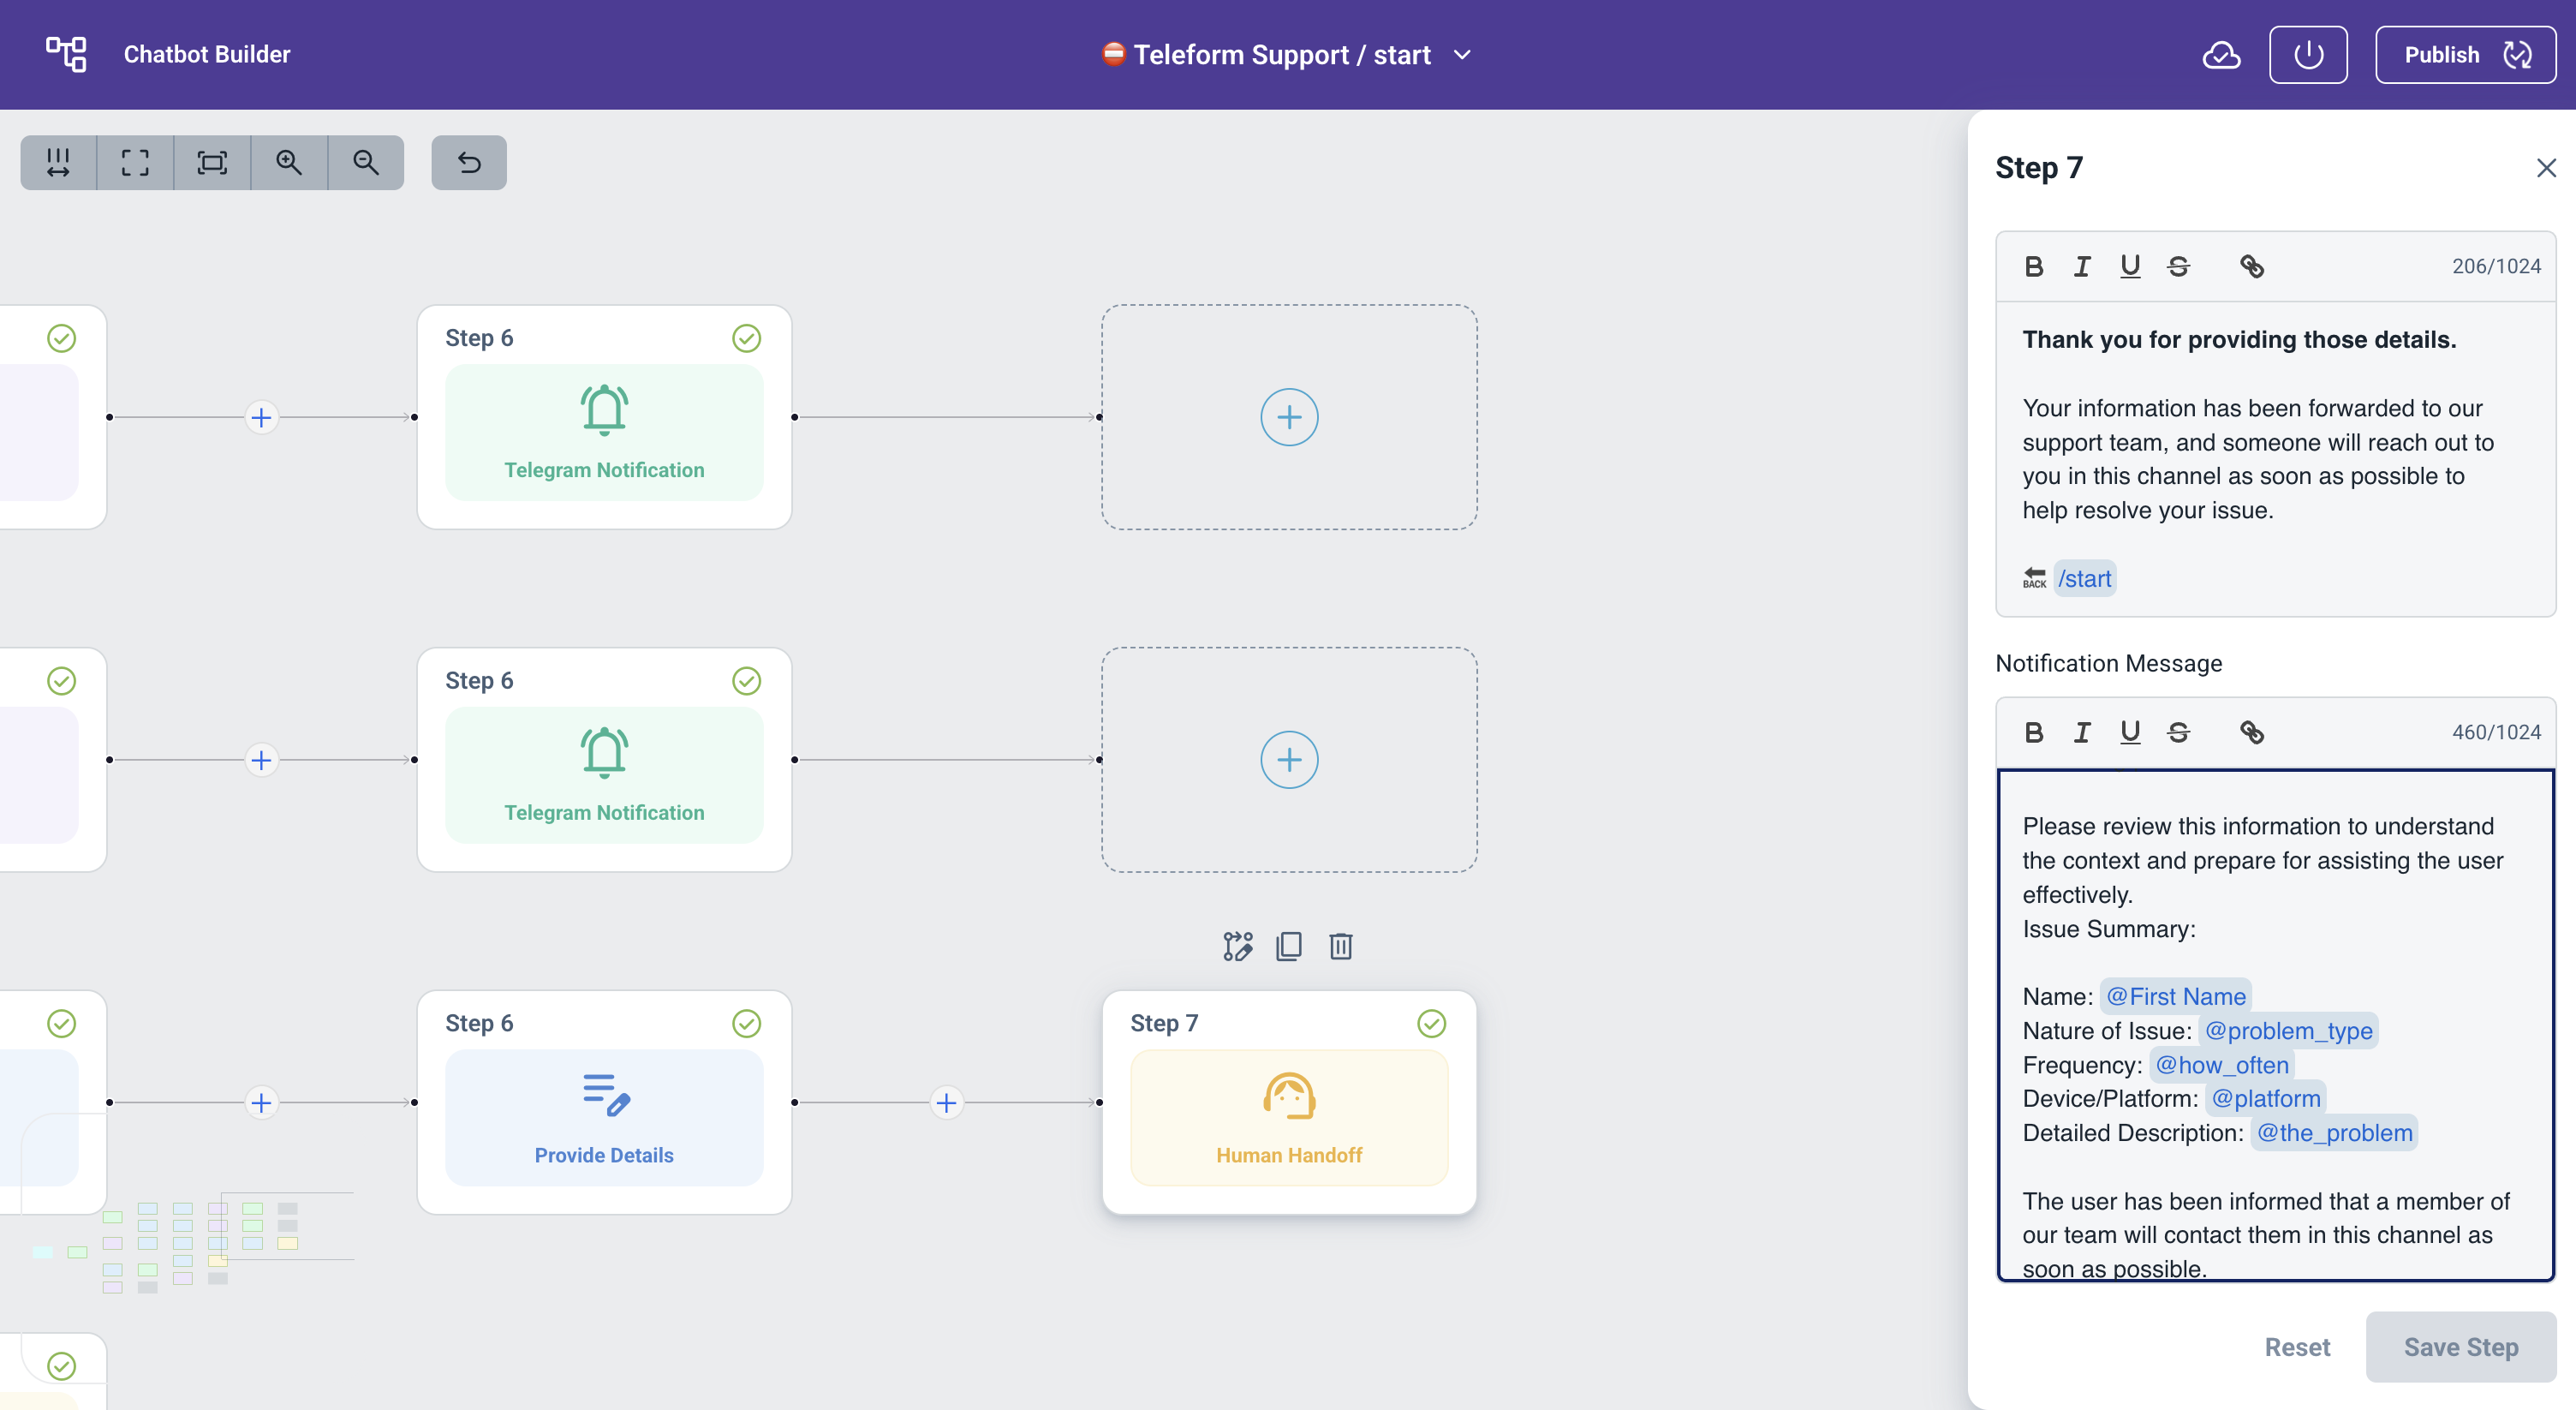Close the Step 7 panel
The height and width of the screenshot is (1410, 2576).
pos(2546,168)
